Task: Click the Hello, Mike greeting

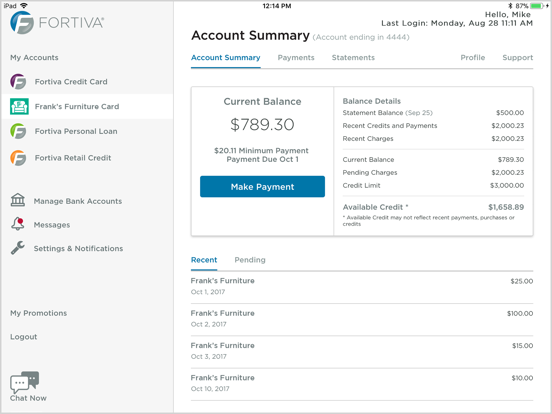Action: coord(508,15)
